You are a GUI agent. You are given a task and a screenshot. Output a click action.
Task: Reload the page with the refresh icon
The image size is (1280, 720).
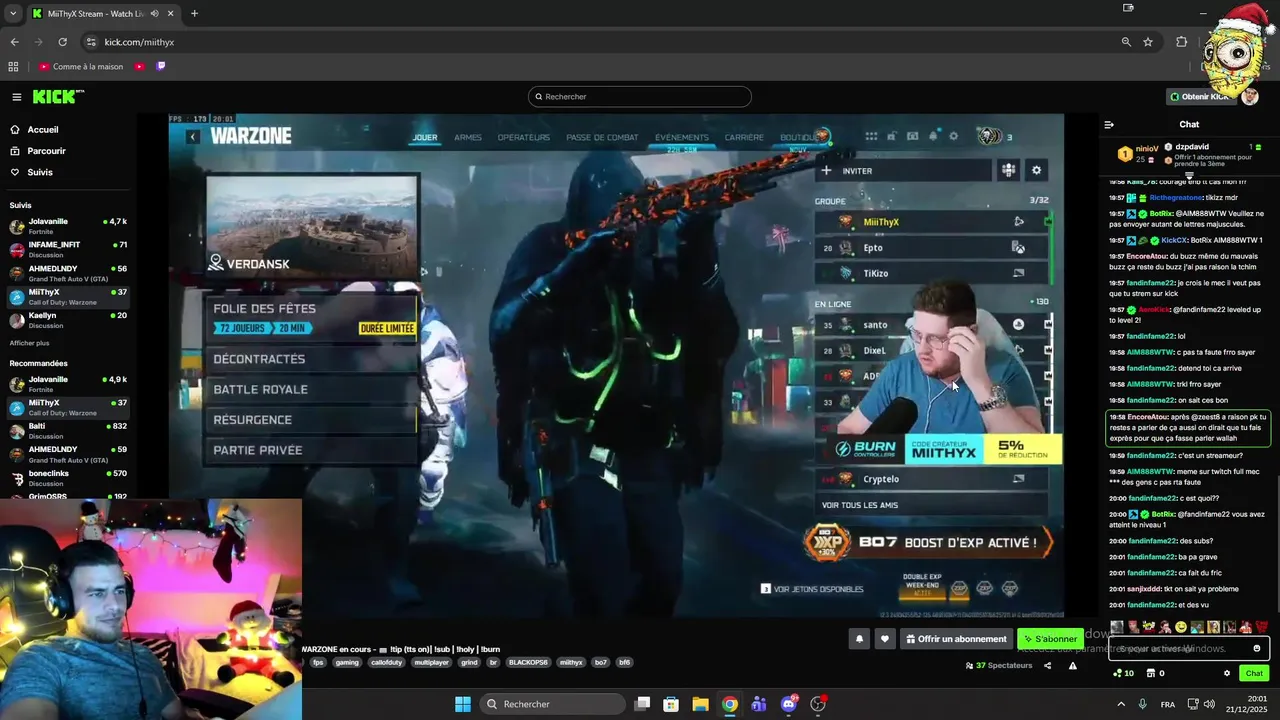(x=62, y=42)
